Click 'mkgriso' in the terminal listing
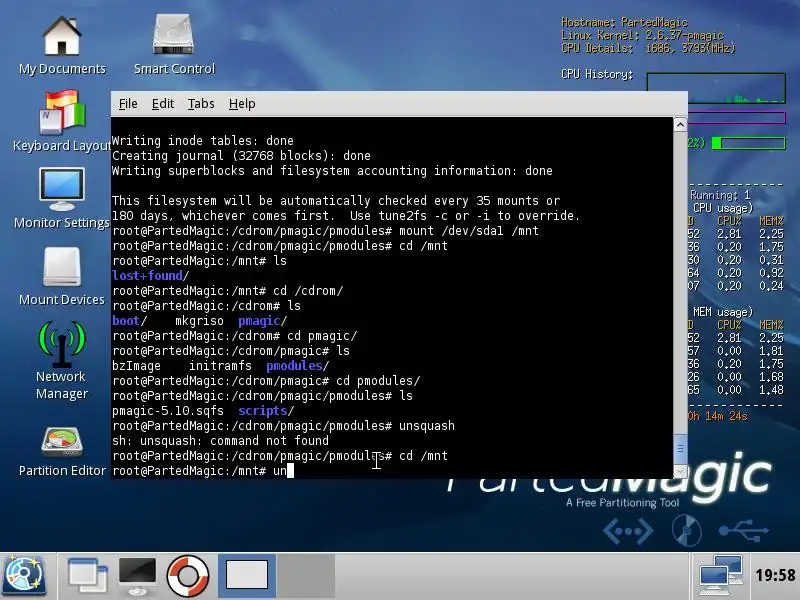 tap(199, 321)
